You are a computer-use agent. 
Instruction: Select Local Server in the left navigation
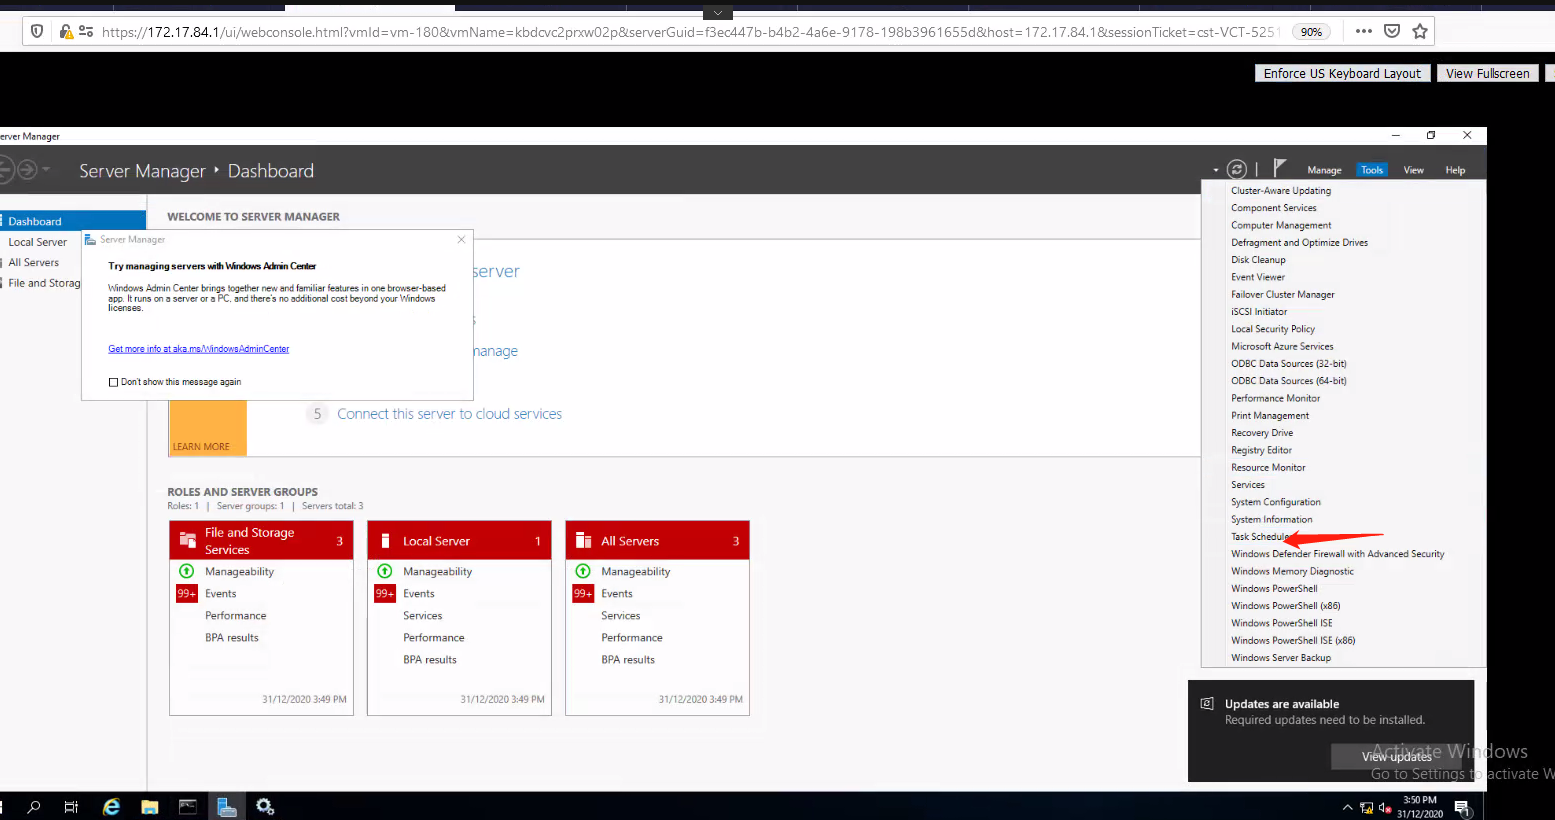point(38,242)
